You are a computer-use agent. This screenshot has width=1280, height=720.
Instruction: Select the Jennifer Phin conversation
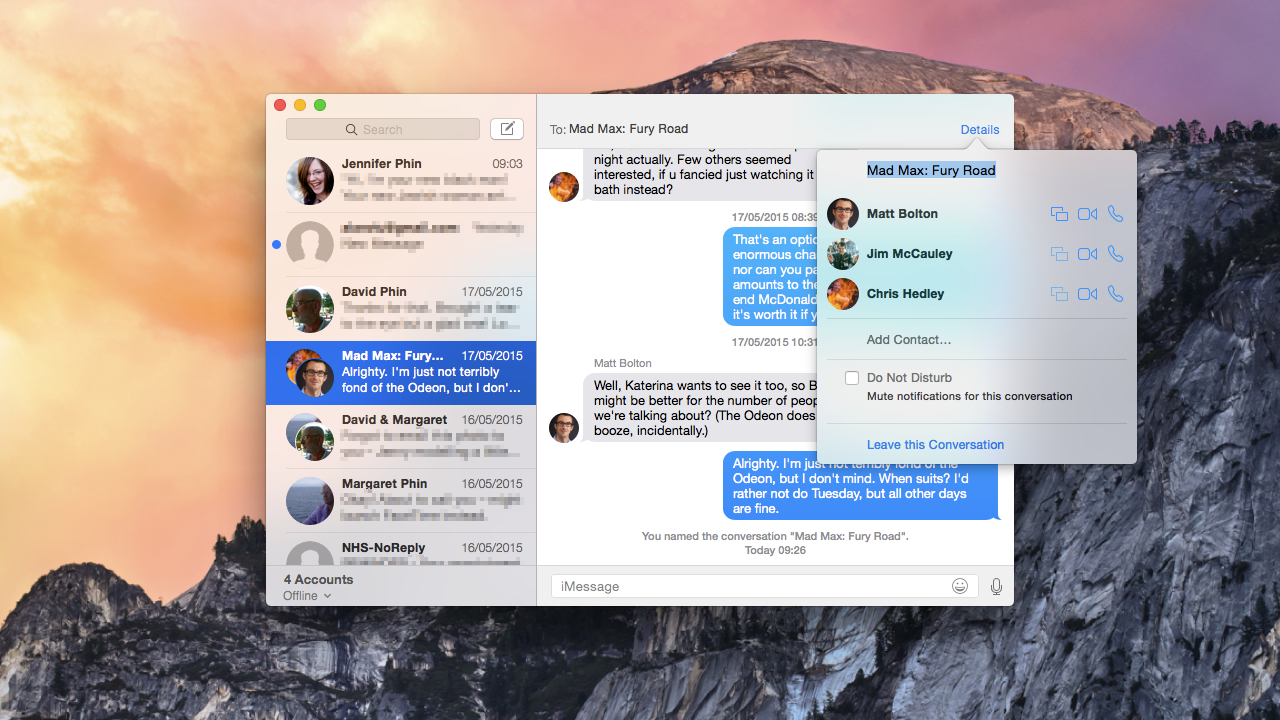[401, 181]
